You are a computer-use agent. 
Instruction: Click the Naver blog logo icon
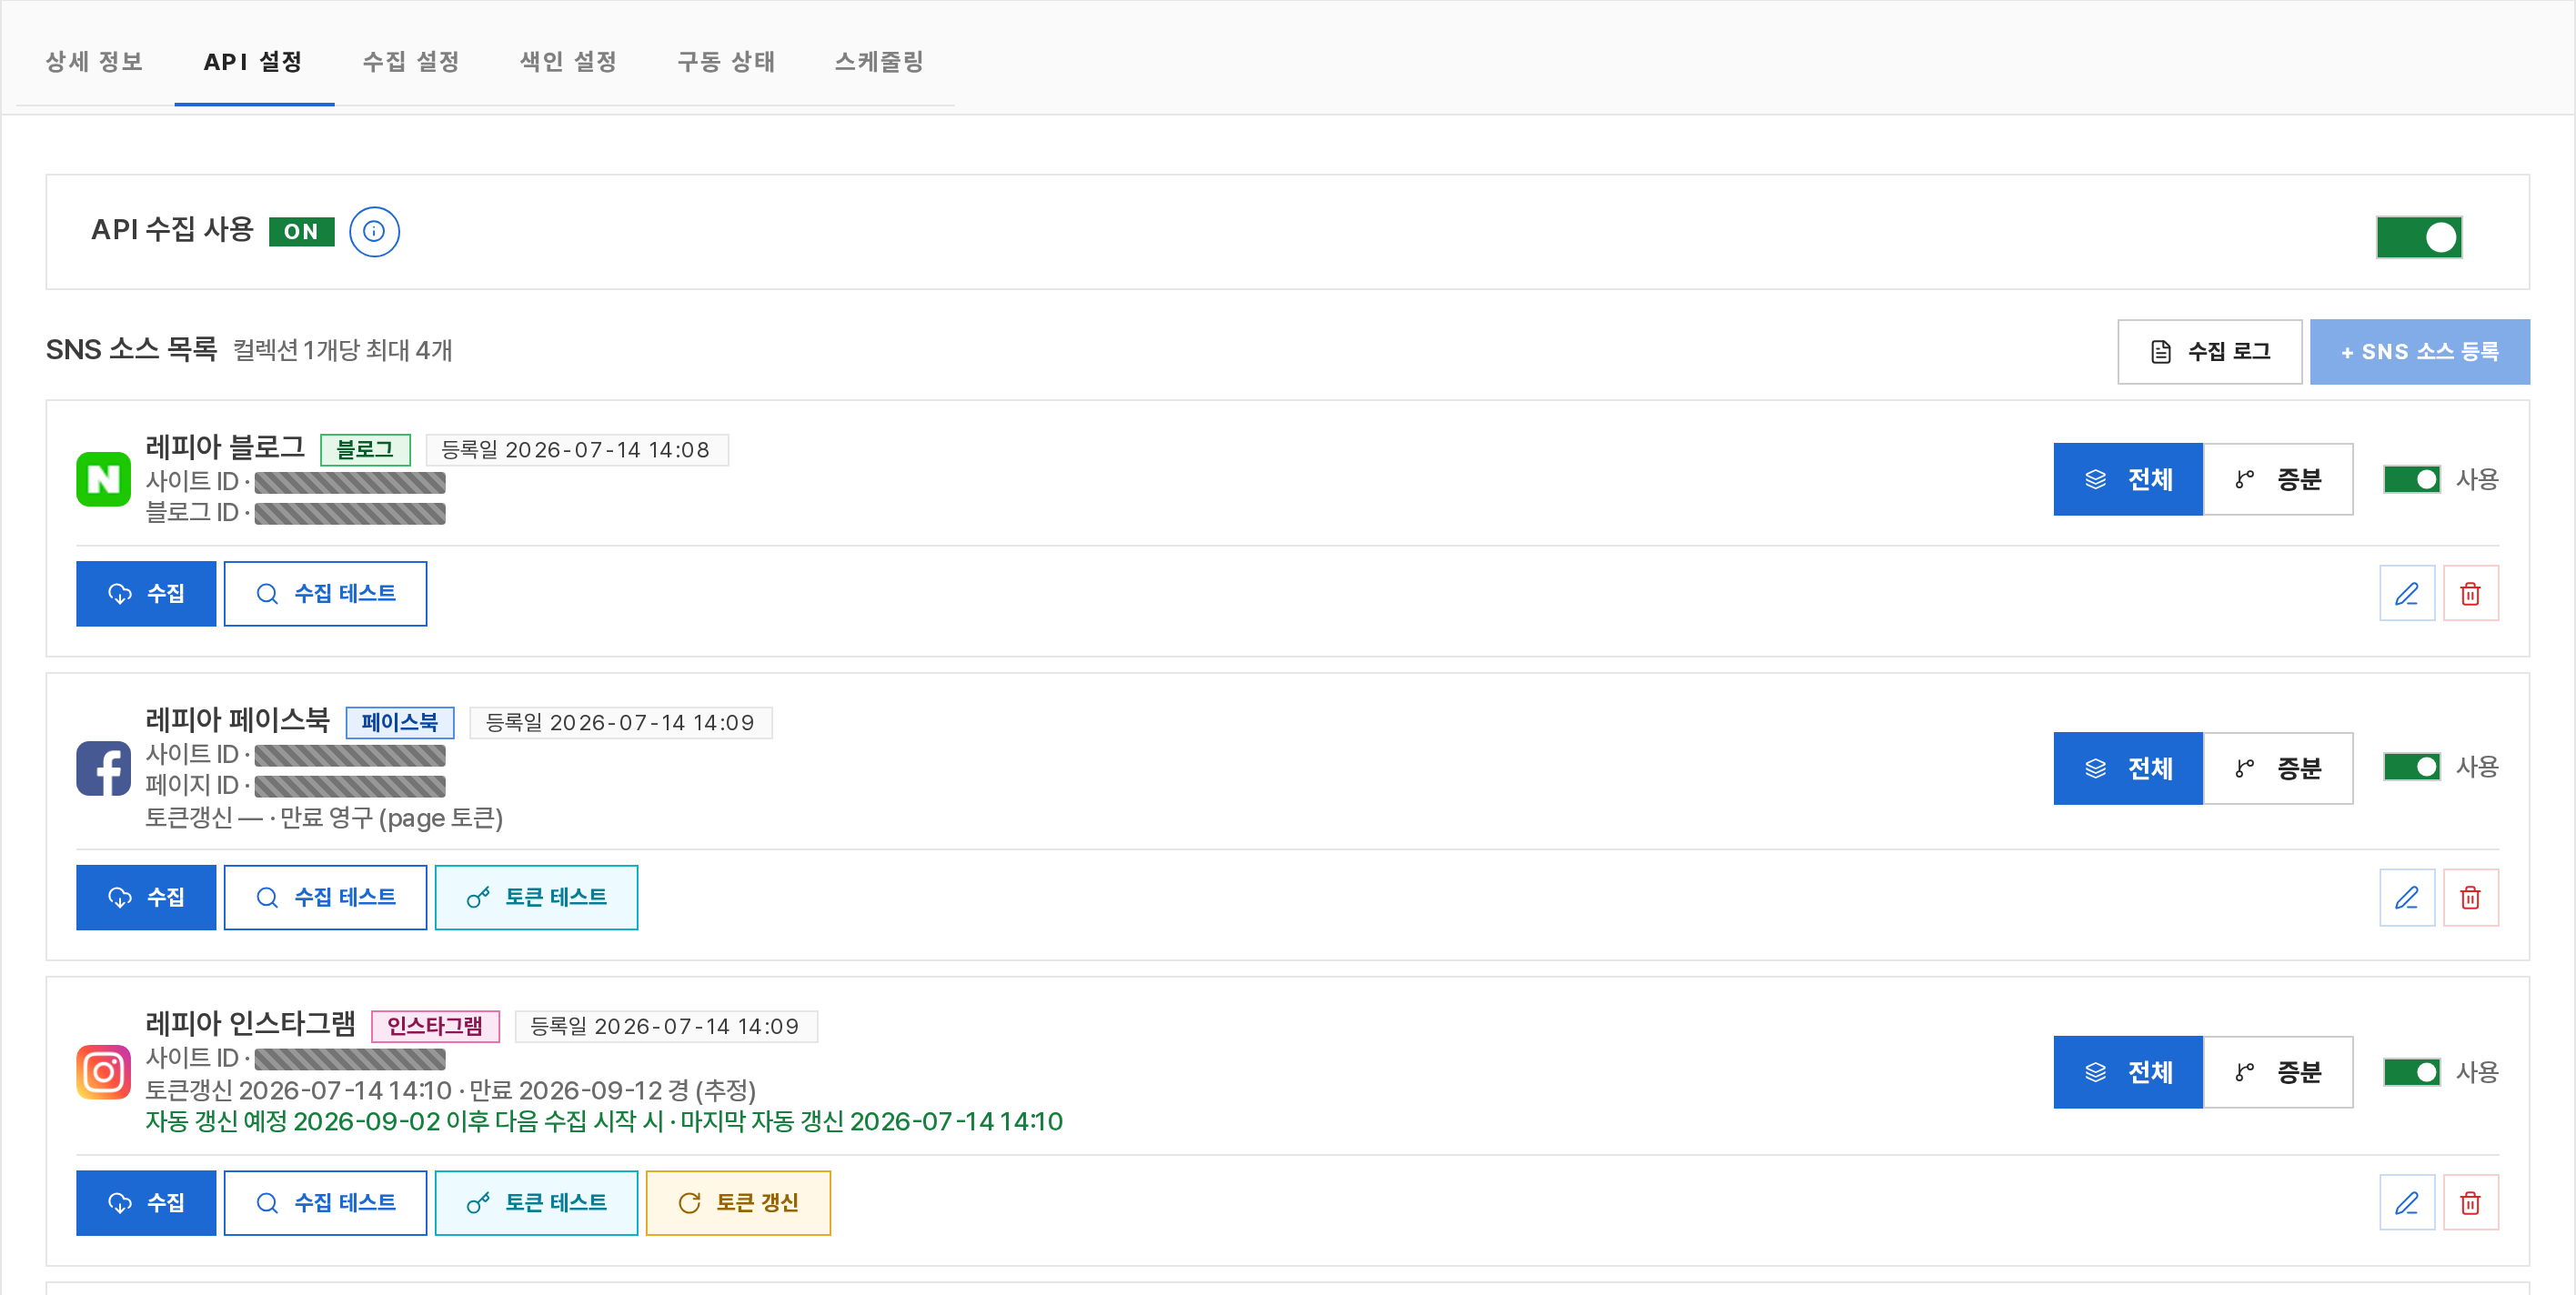pyautogui.click(x=103, y=480)
